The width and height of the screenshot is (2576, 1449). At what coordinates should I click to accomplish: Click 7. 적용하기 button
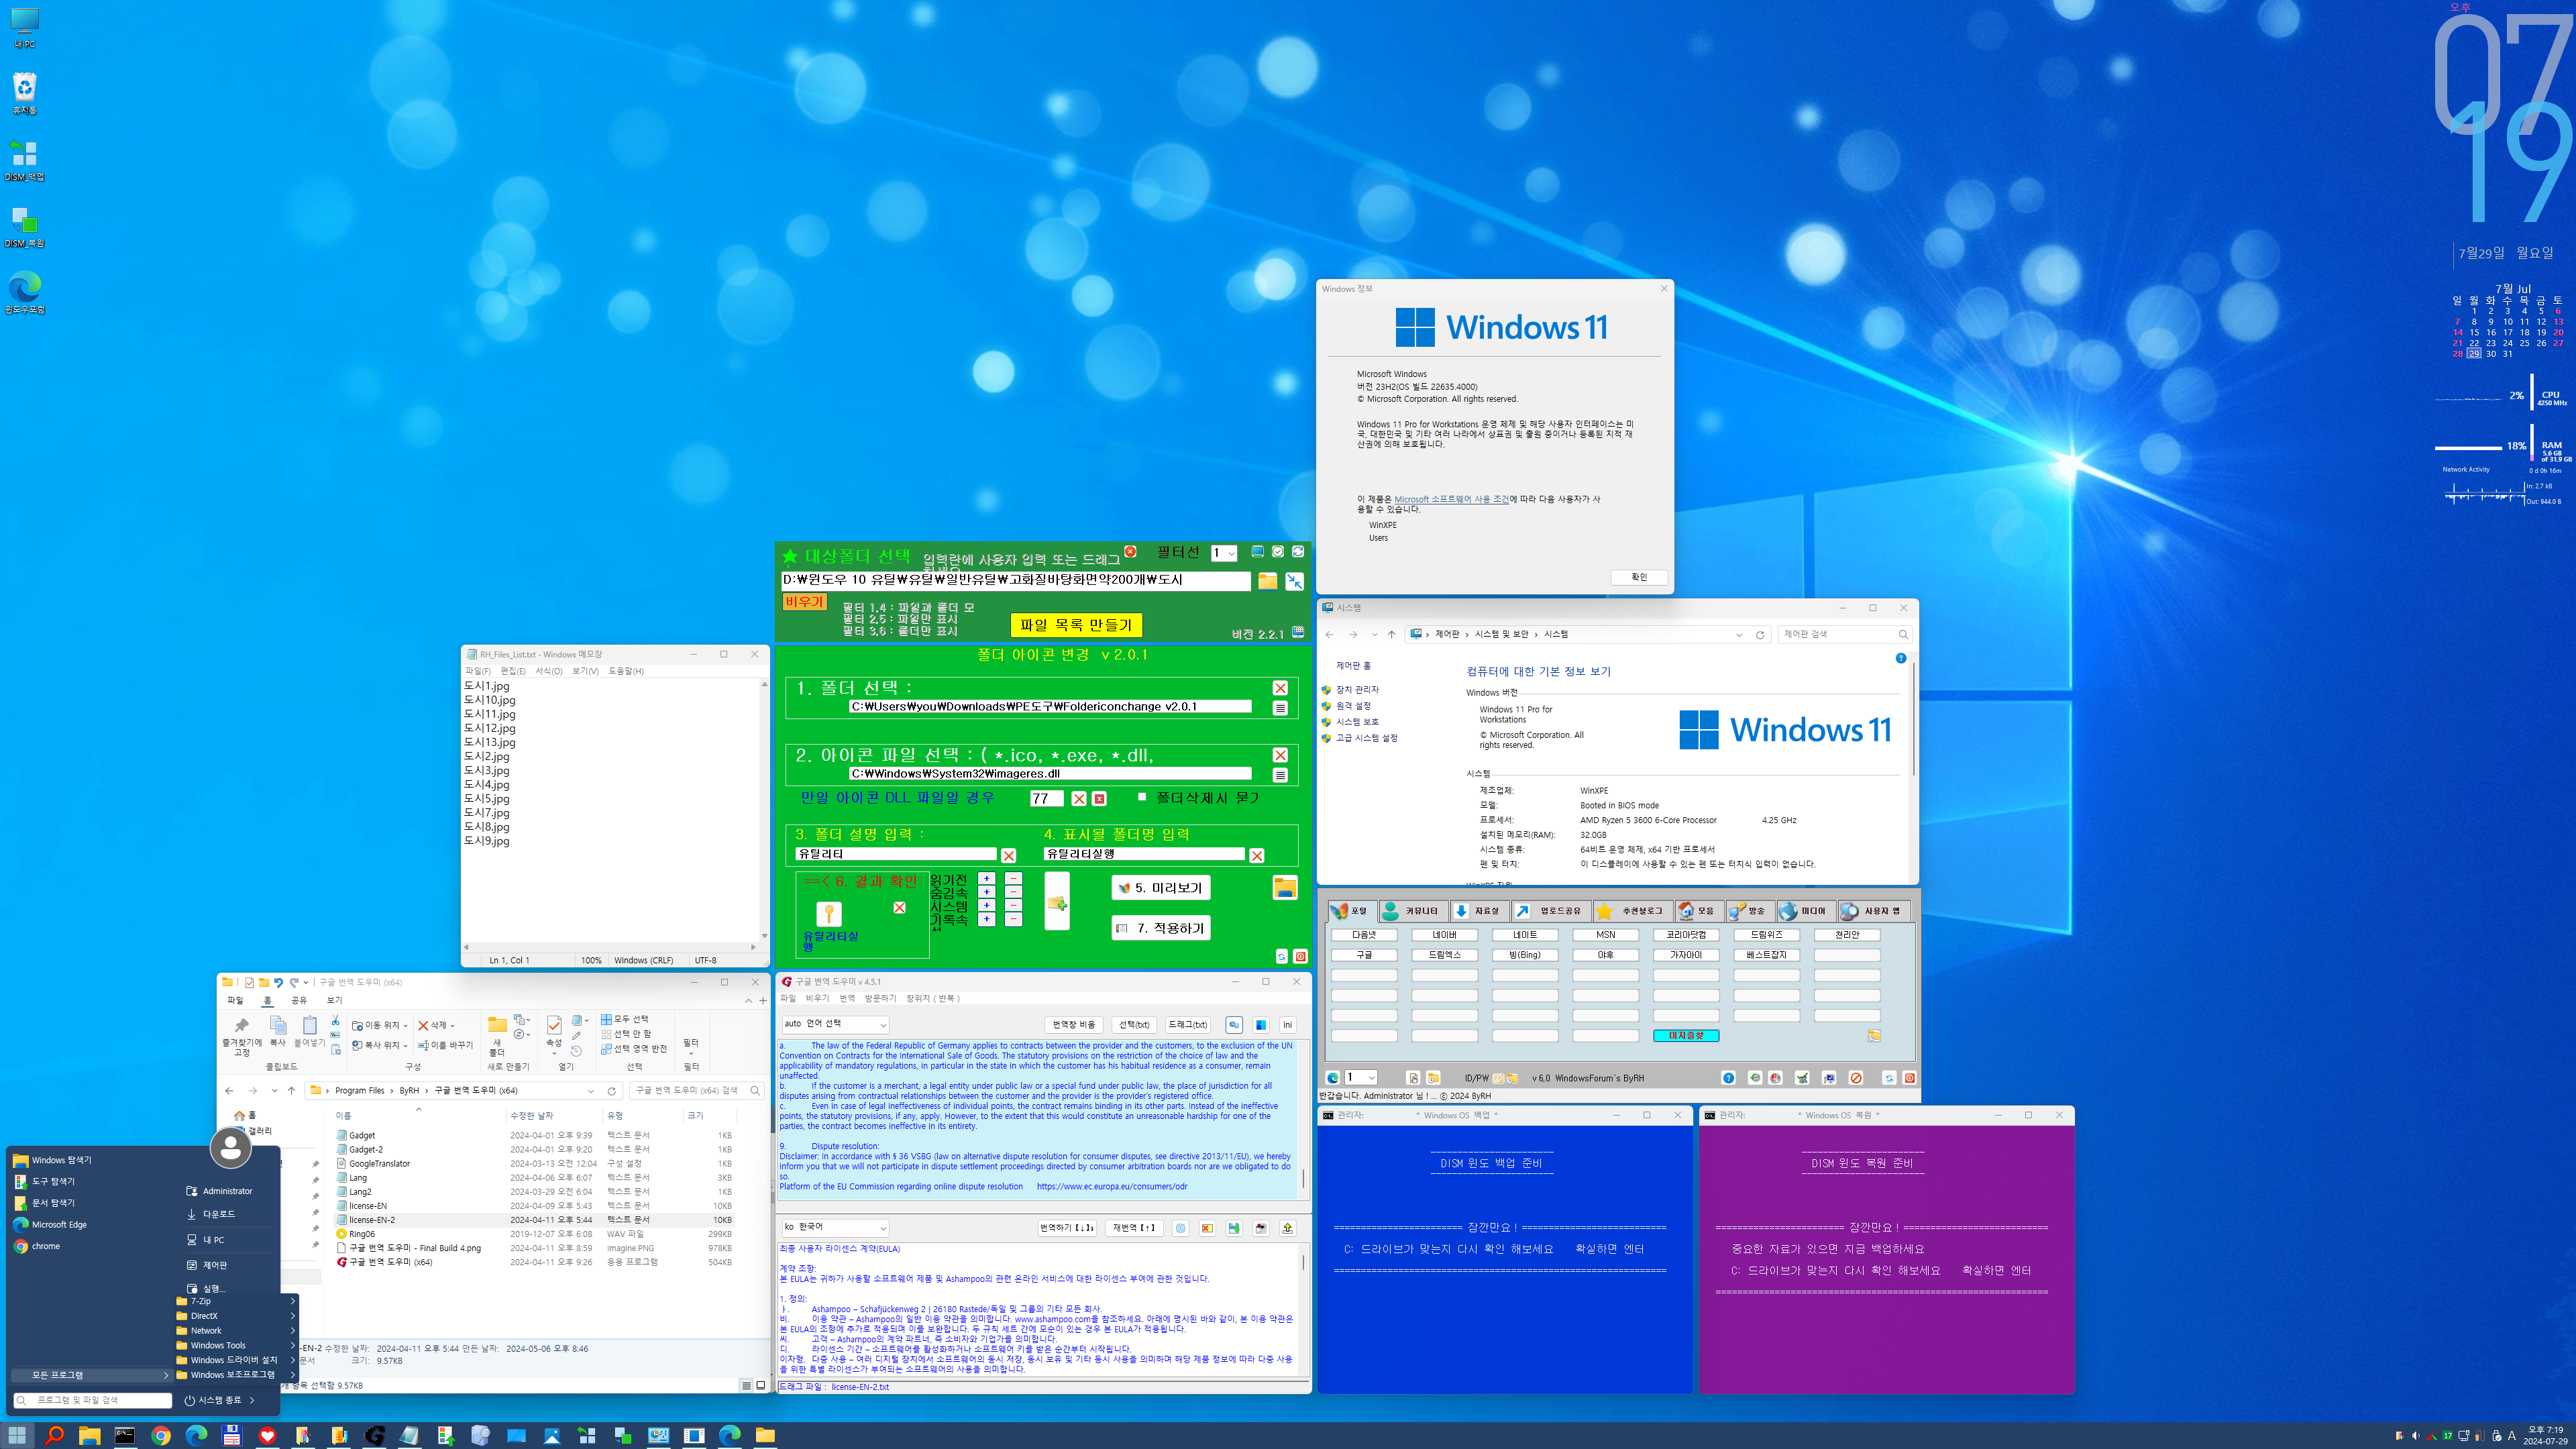click(x=1160, y=928)
